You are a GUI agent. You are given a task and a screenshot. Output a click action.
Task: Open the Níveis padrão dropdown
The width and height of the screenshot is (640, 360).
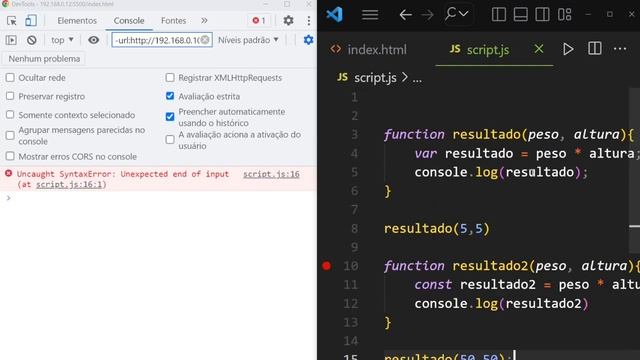click(x=248, y=40)
